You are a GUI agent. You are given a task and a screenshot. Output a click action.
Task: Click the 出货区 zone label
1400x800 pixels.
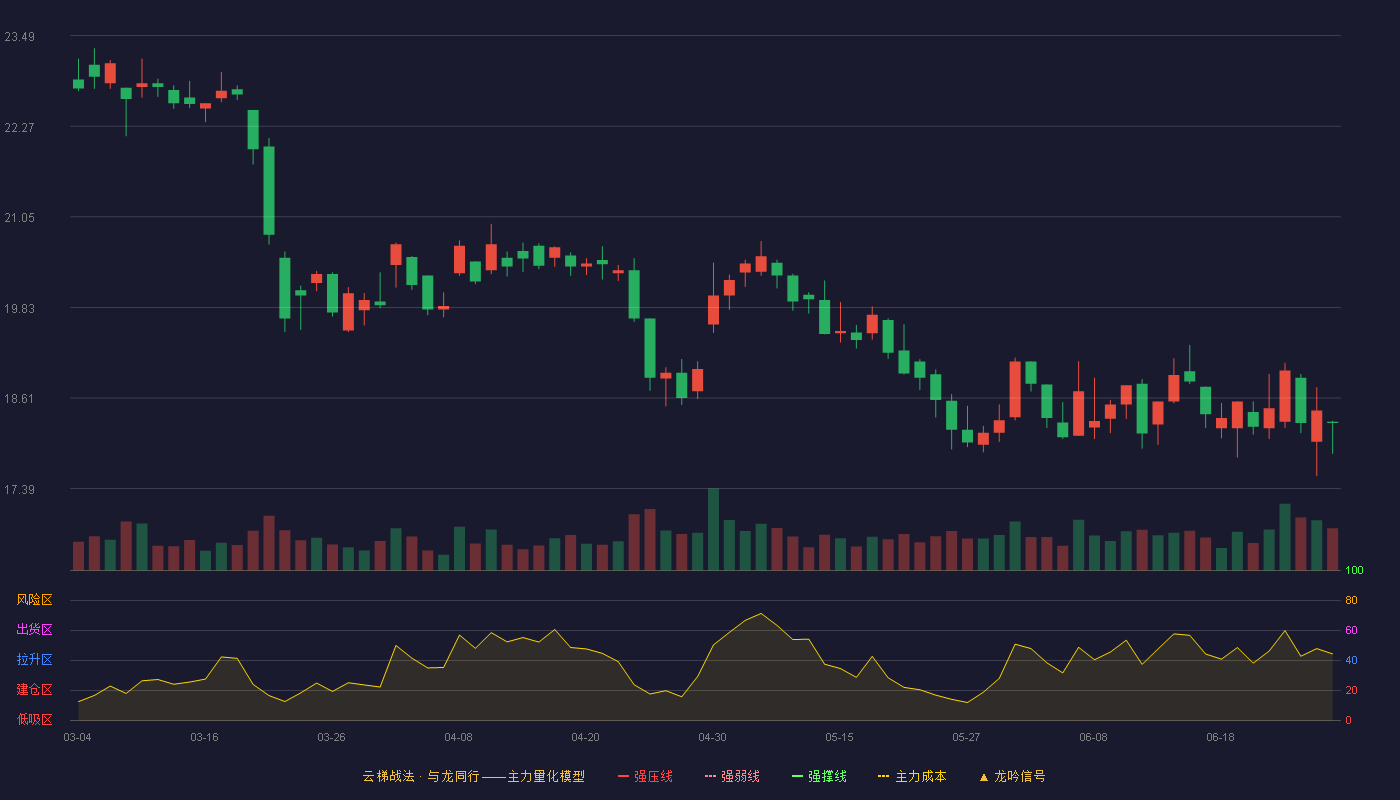[34, 630]
